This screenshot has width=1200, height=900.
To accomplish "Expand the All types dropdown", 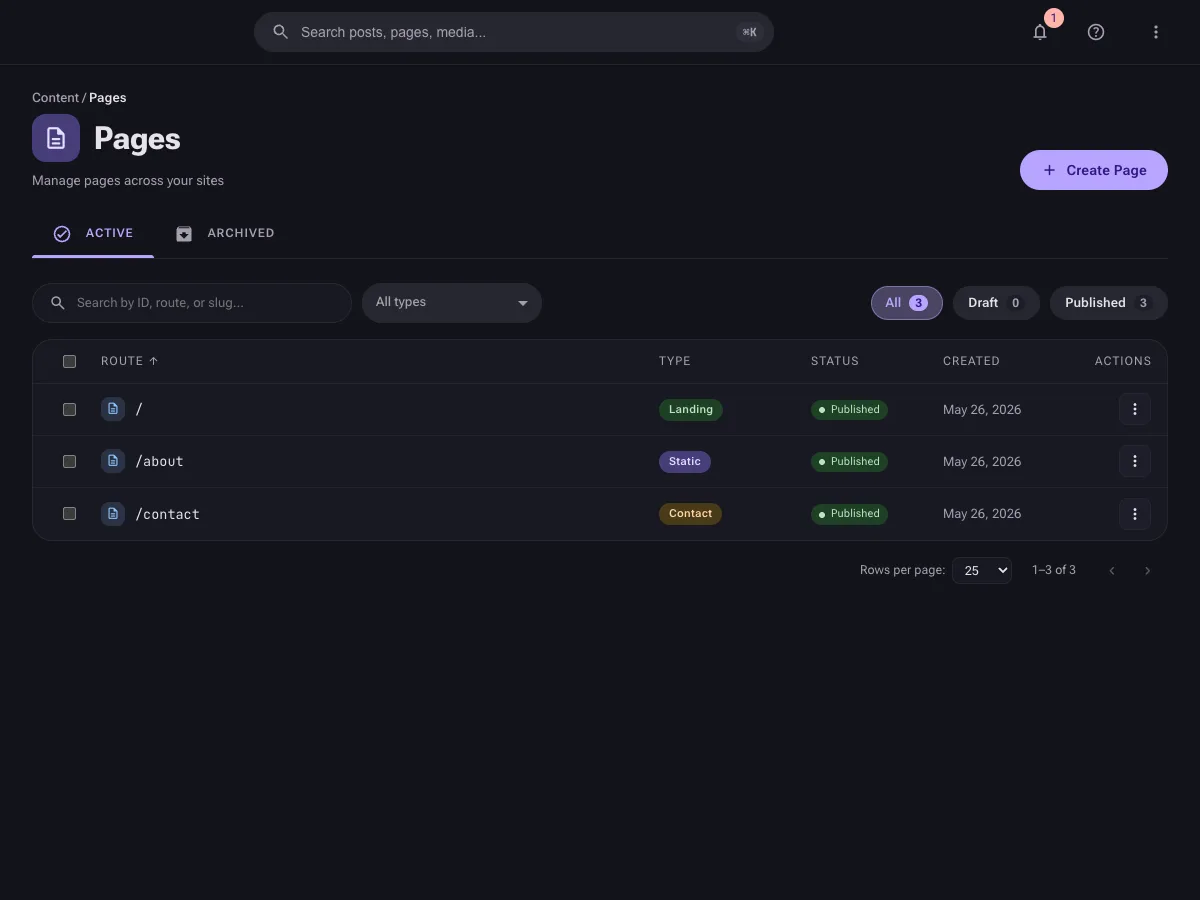I will point(452,303).
